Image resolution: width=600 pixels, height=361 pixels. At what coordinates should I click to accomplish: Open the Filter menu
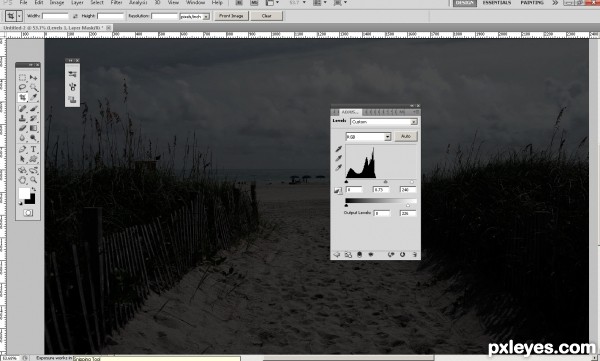point(116,2)
